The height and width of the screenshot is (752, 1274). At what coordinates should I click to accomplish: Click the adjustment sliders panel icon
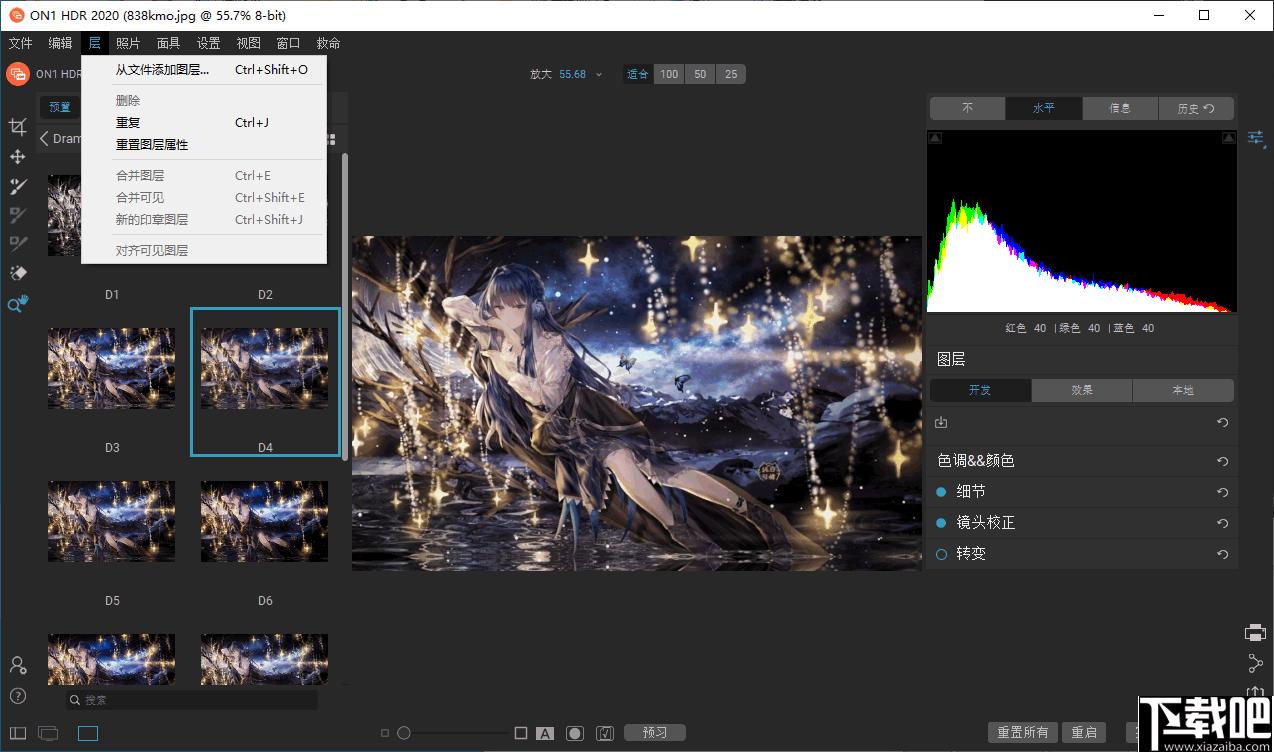[x=1256, y=138]
